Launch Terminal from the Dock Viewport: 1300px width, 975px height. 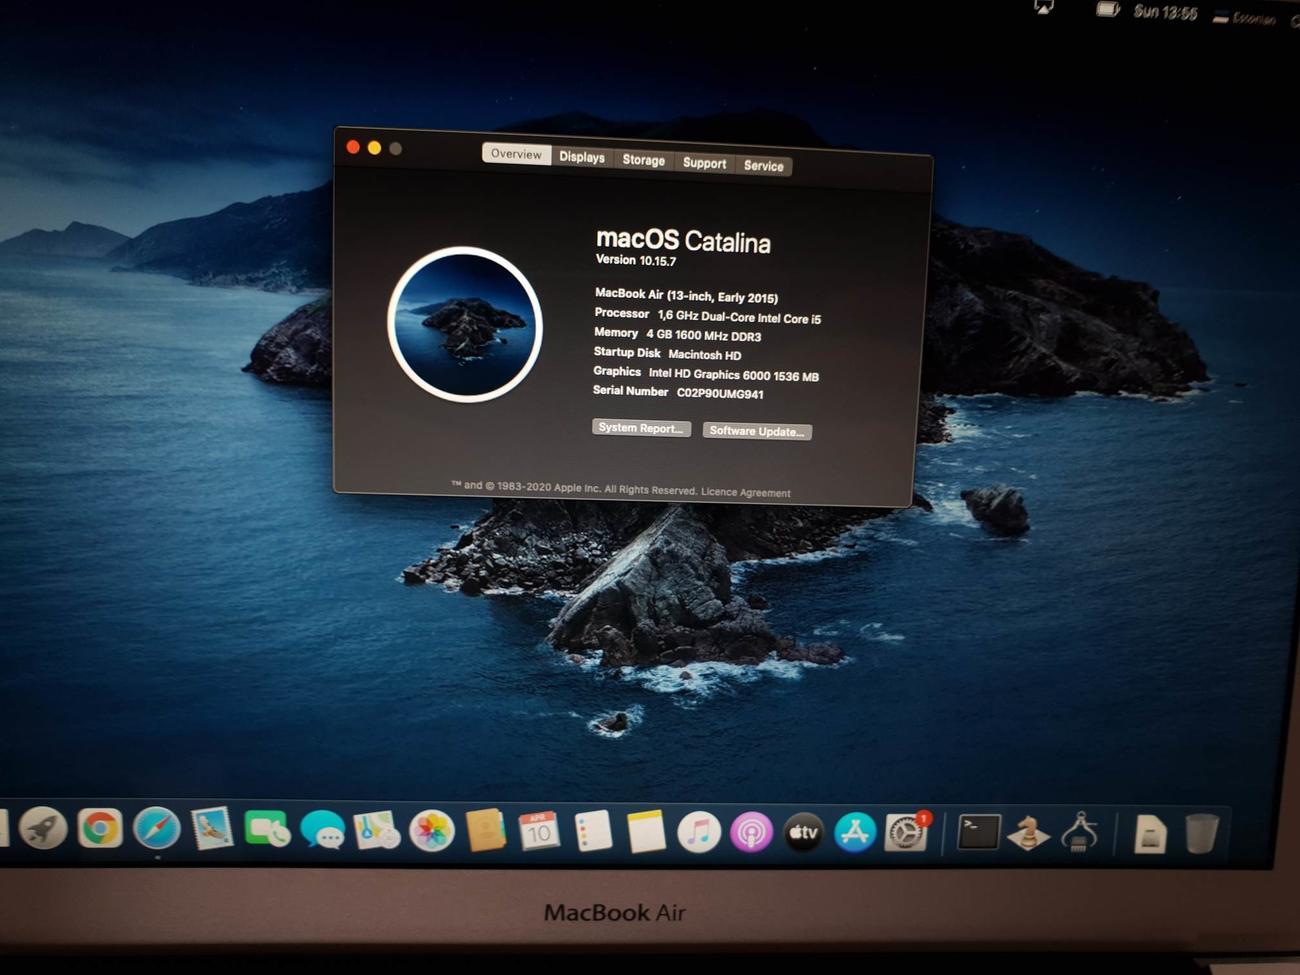point(978,832)
